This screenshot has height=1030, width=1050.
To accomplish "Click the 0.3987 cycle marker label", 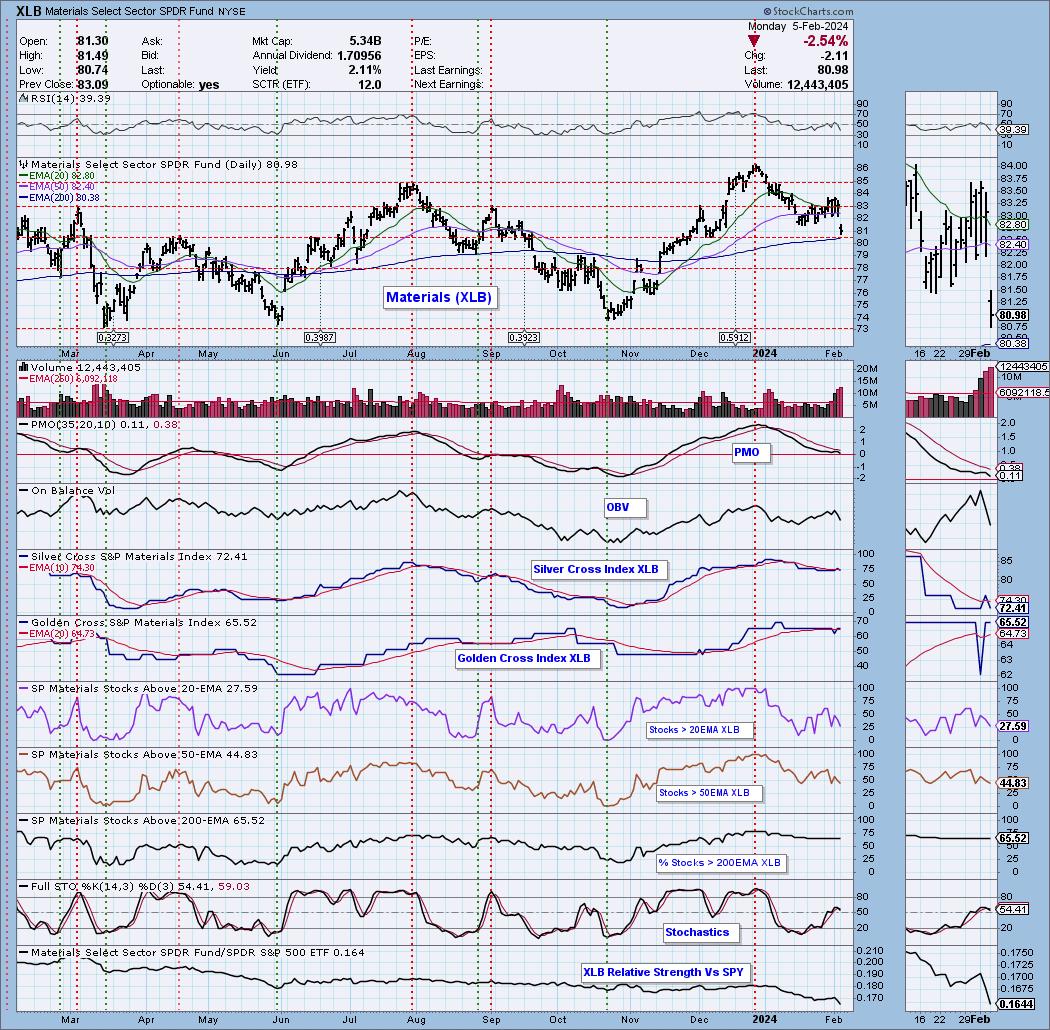I will click(x=320, y=338).
